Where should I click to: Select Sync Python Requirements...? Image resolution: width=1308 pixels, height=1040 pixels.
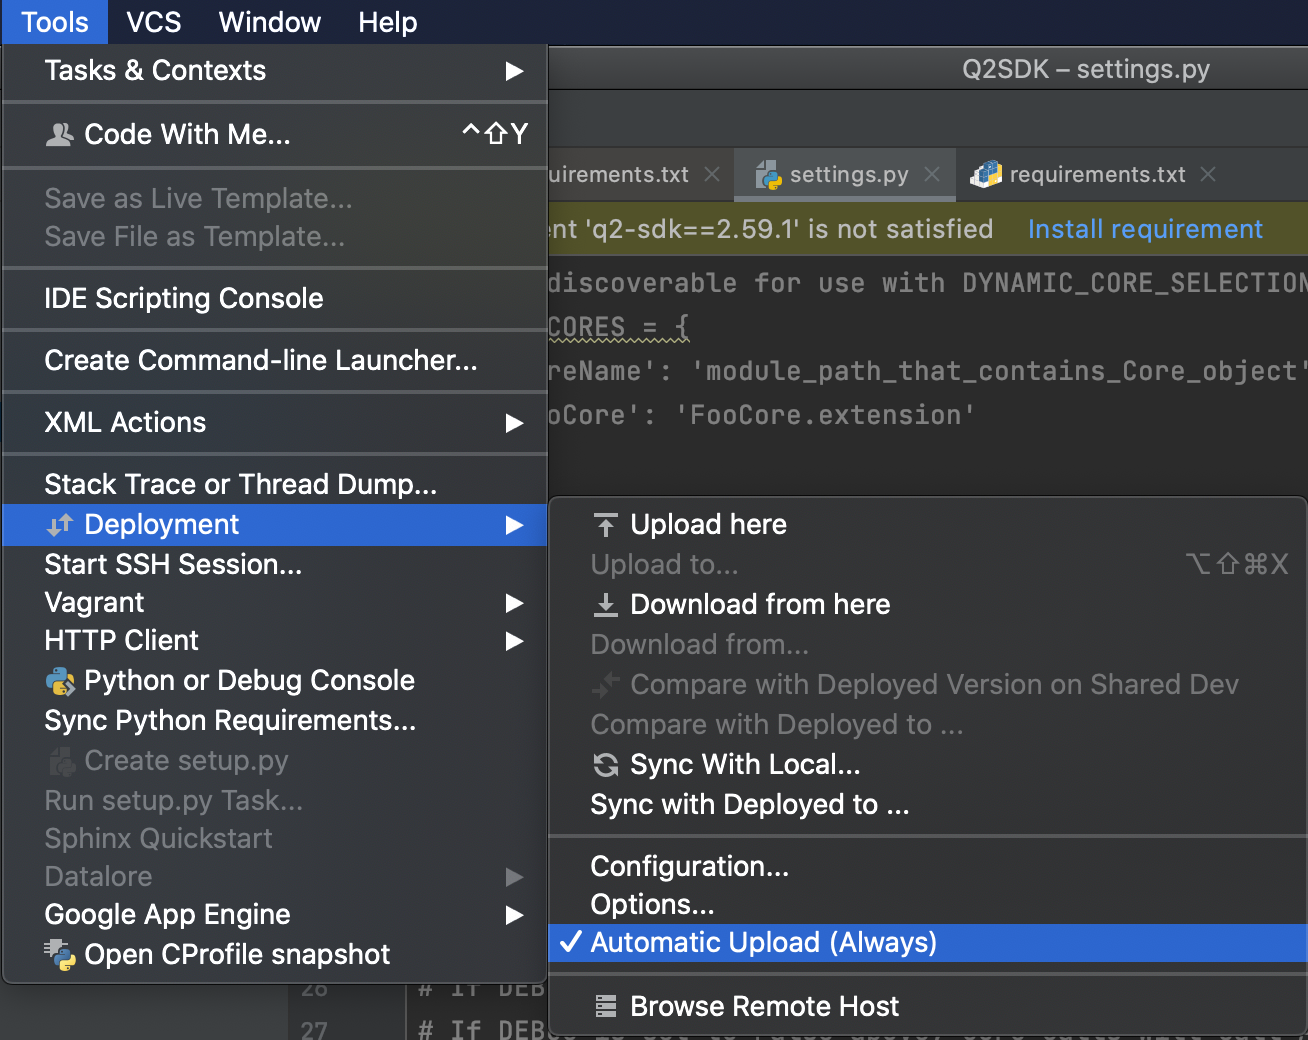coord(275,720)
